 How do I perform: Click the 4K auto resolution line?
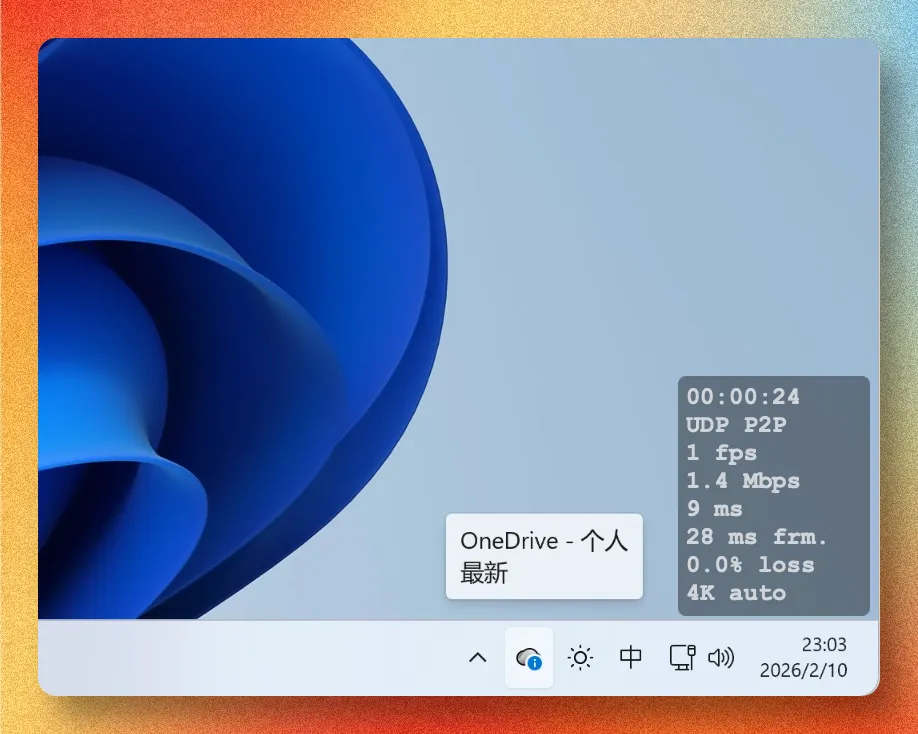pyautogui.click(x=736, y=593)
